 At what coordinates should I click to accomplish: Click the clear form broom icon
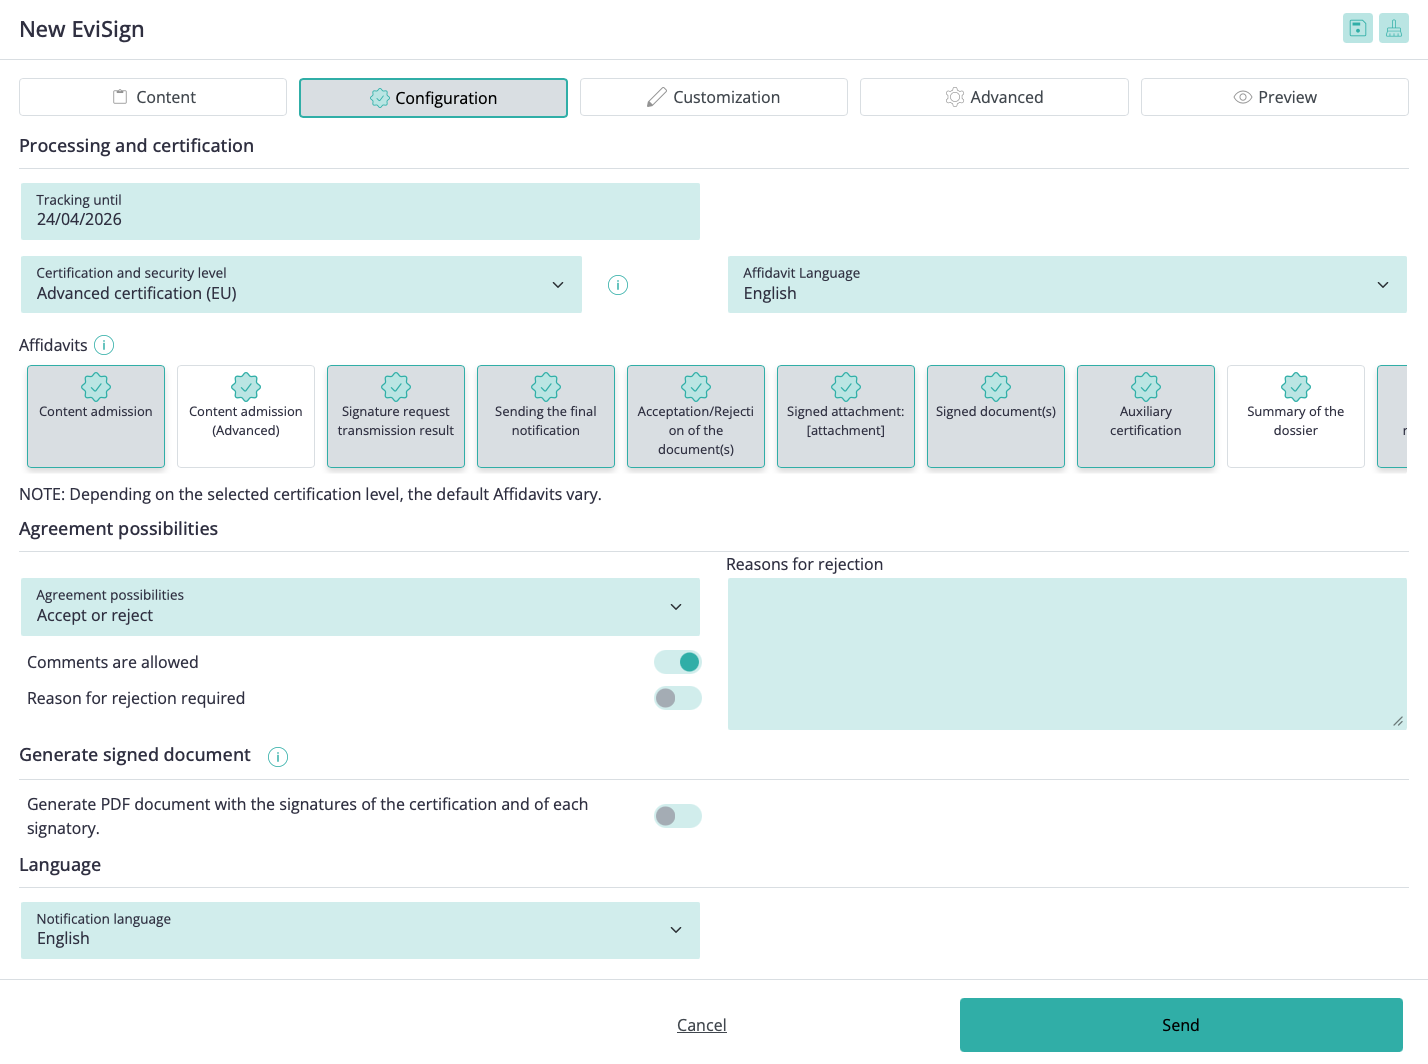click(1393, 28)
